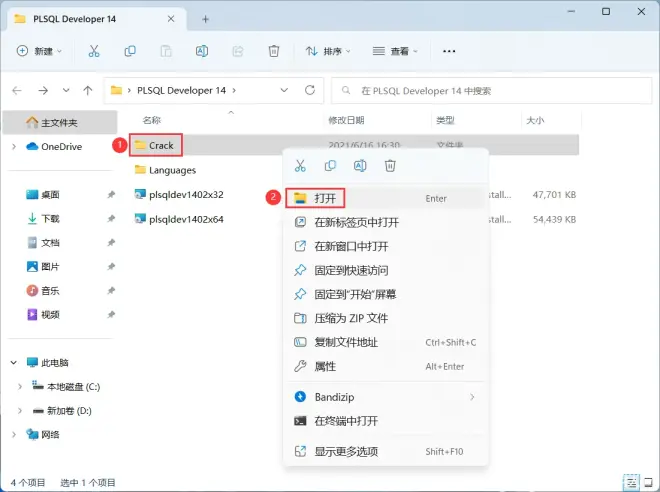660x492 pixels.
Task: Go back with the left arrow
Action: coord(17,90)
